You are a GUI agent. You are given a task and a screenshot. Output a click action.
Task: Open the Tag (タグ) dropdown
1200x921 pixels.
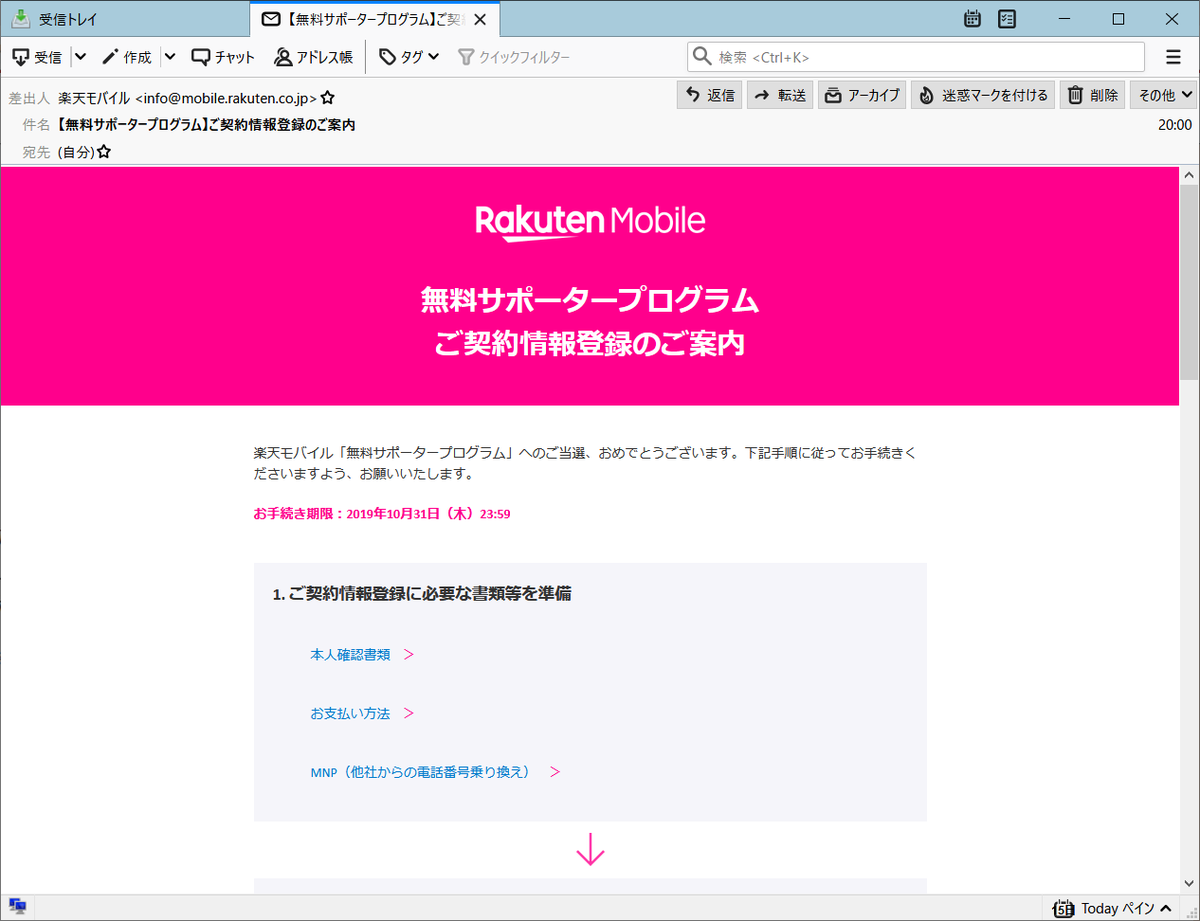pos(409,57)
